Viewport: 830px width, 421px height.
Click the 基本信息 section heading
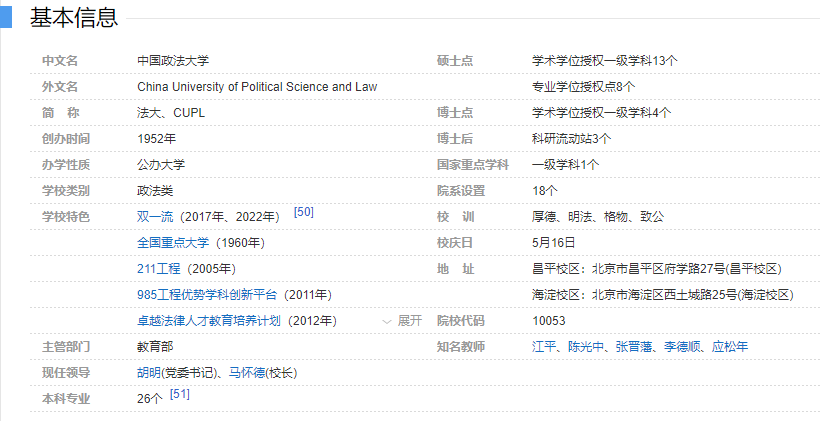click(73, 17)
